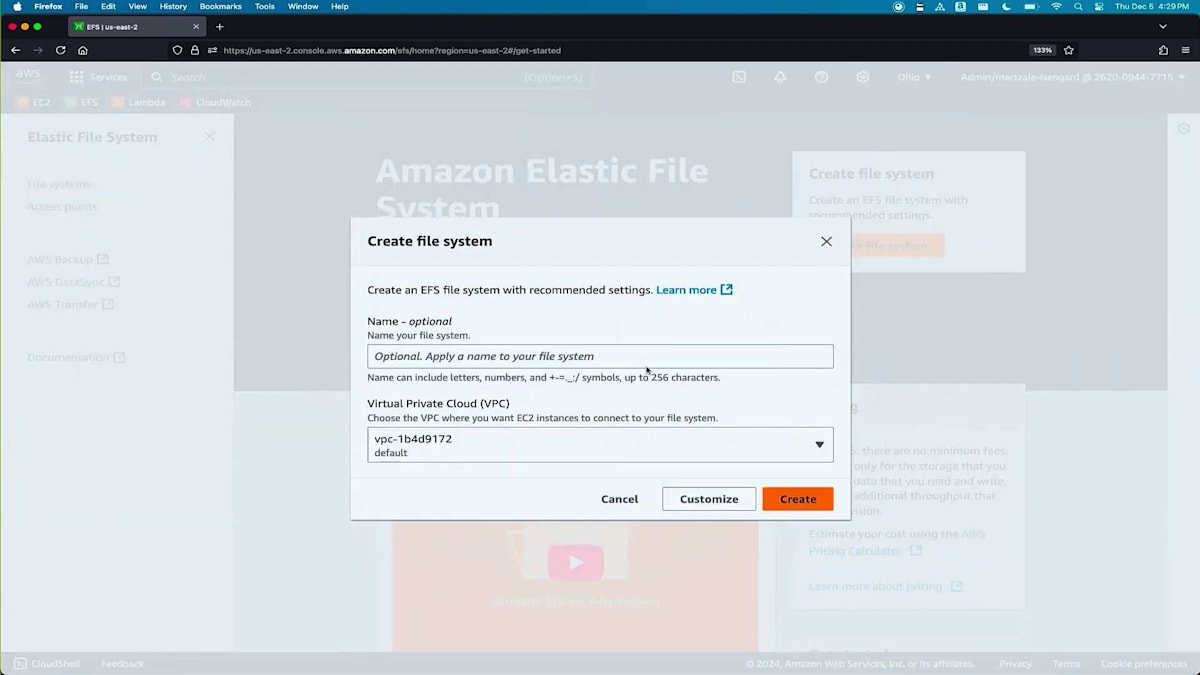The width and height of the screenshot is (1200, 675).
Task: Go to the Firefox home page
Action: tap(82, 50)
